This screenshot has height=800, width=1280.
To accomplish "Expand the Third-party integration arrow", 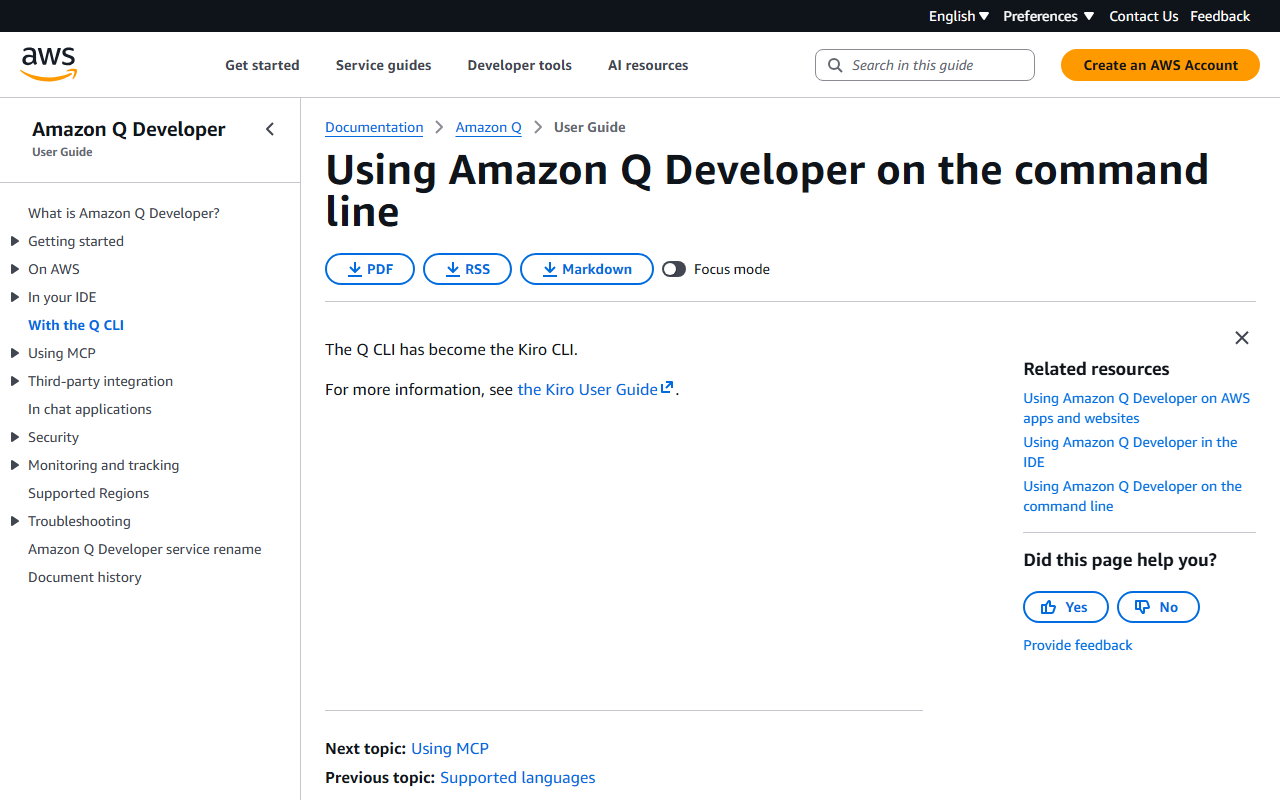I will tap(14, 381).
